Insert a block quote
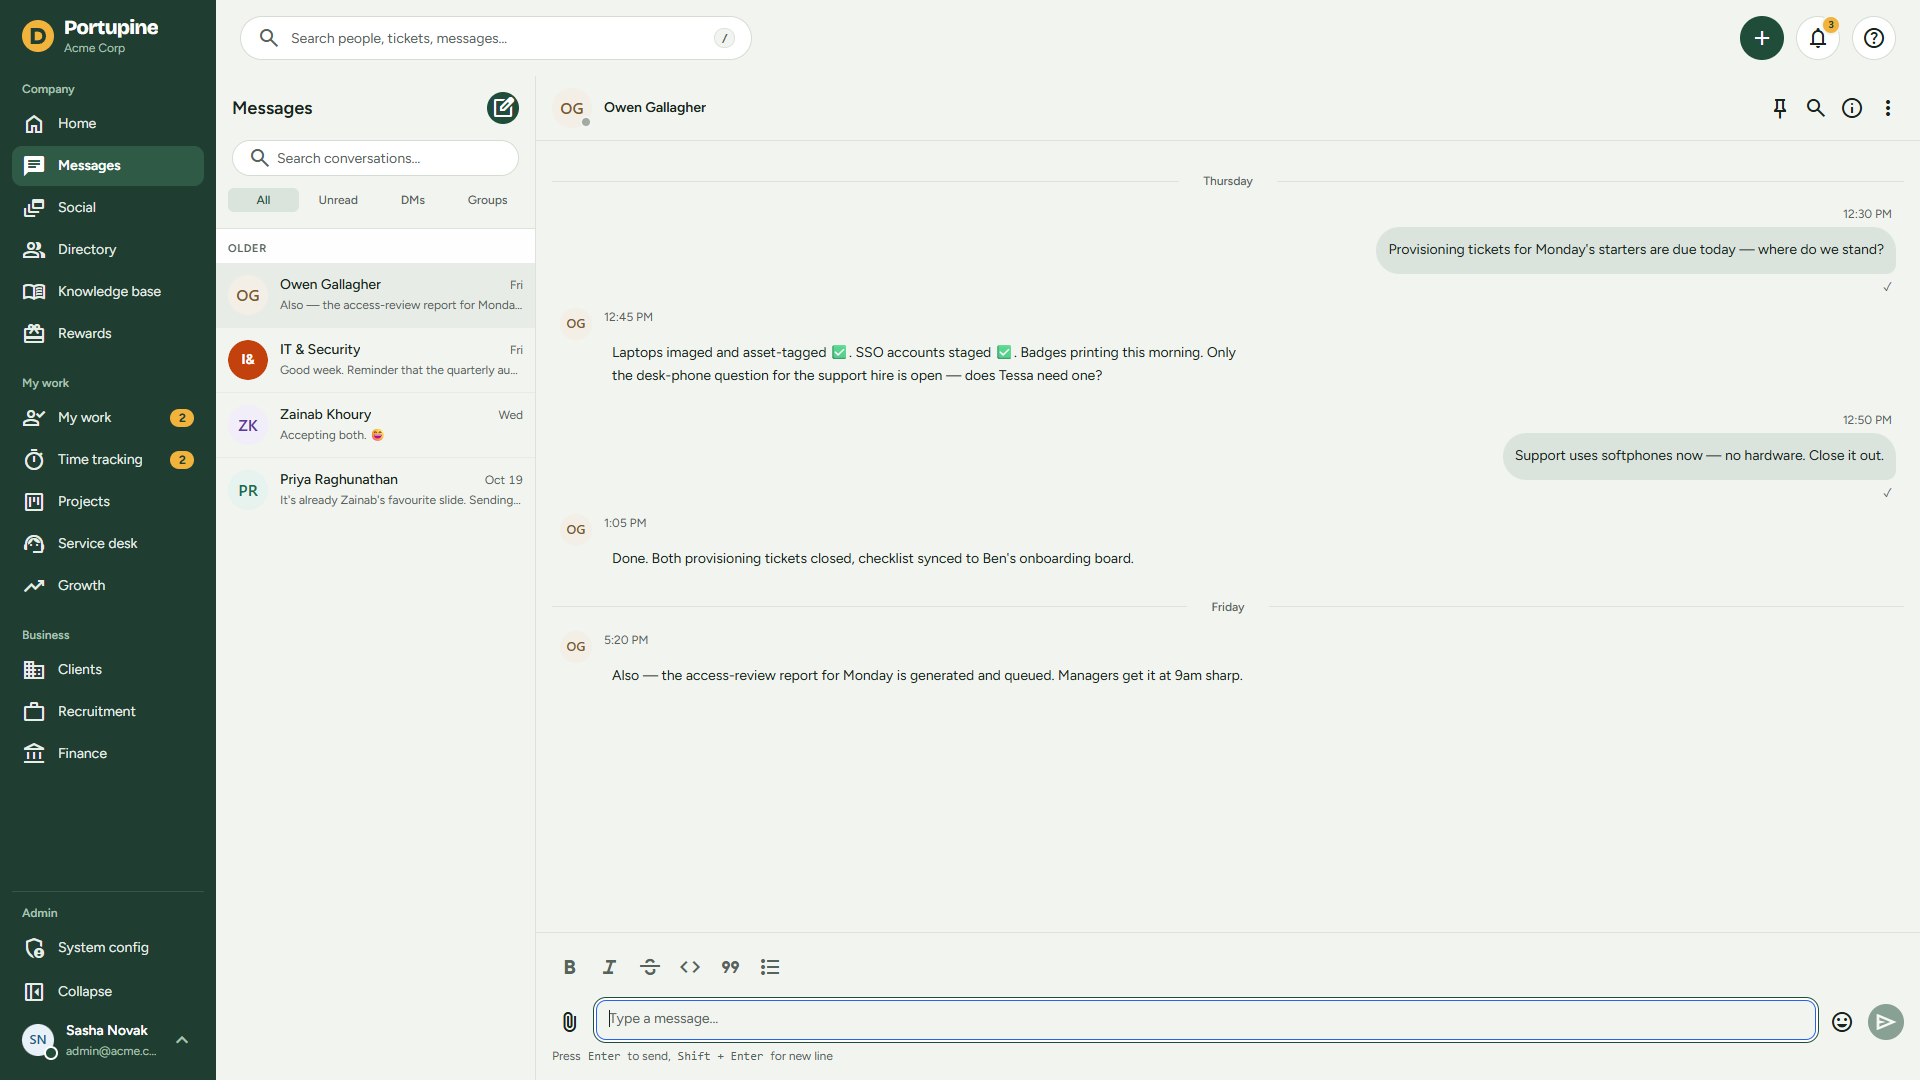This screenshot has height=1080, width=1920. [730, 967]
